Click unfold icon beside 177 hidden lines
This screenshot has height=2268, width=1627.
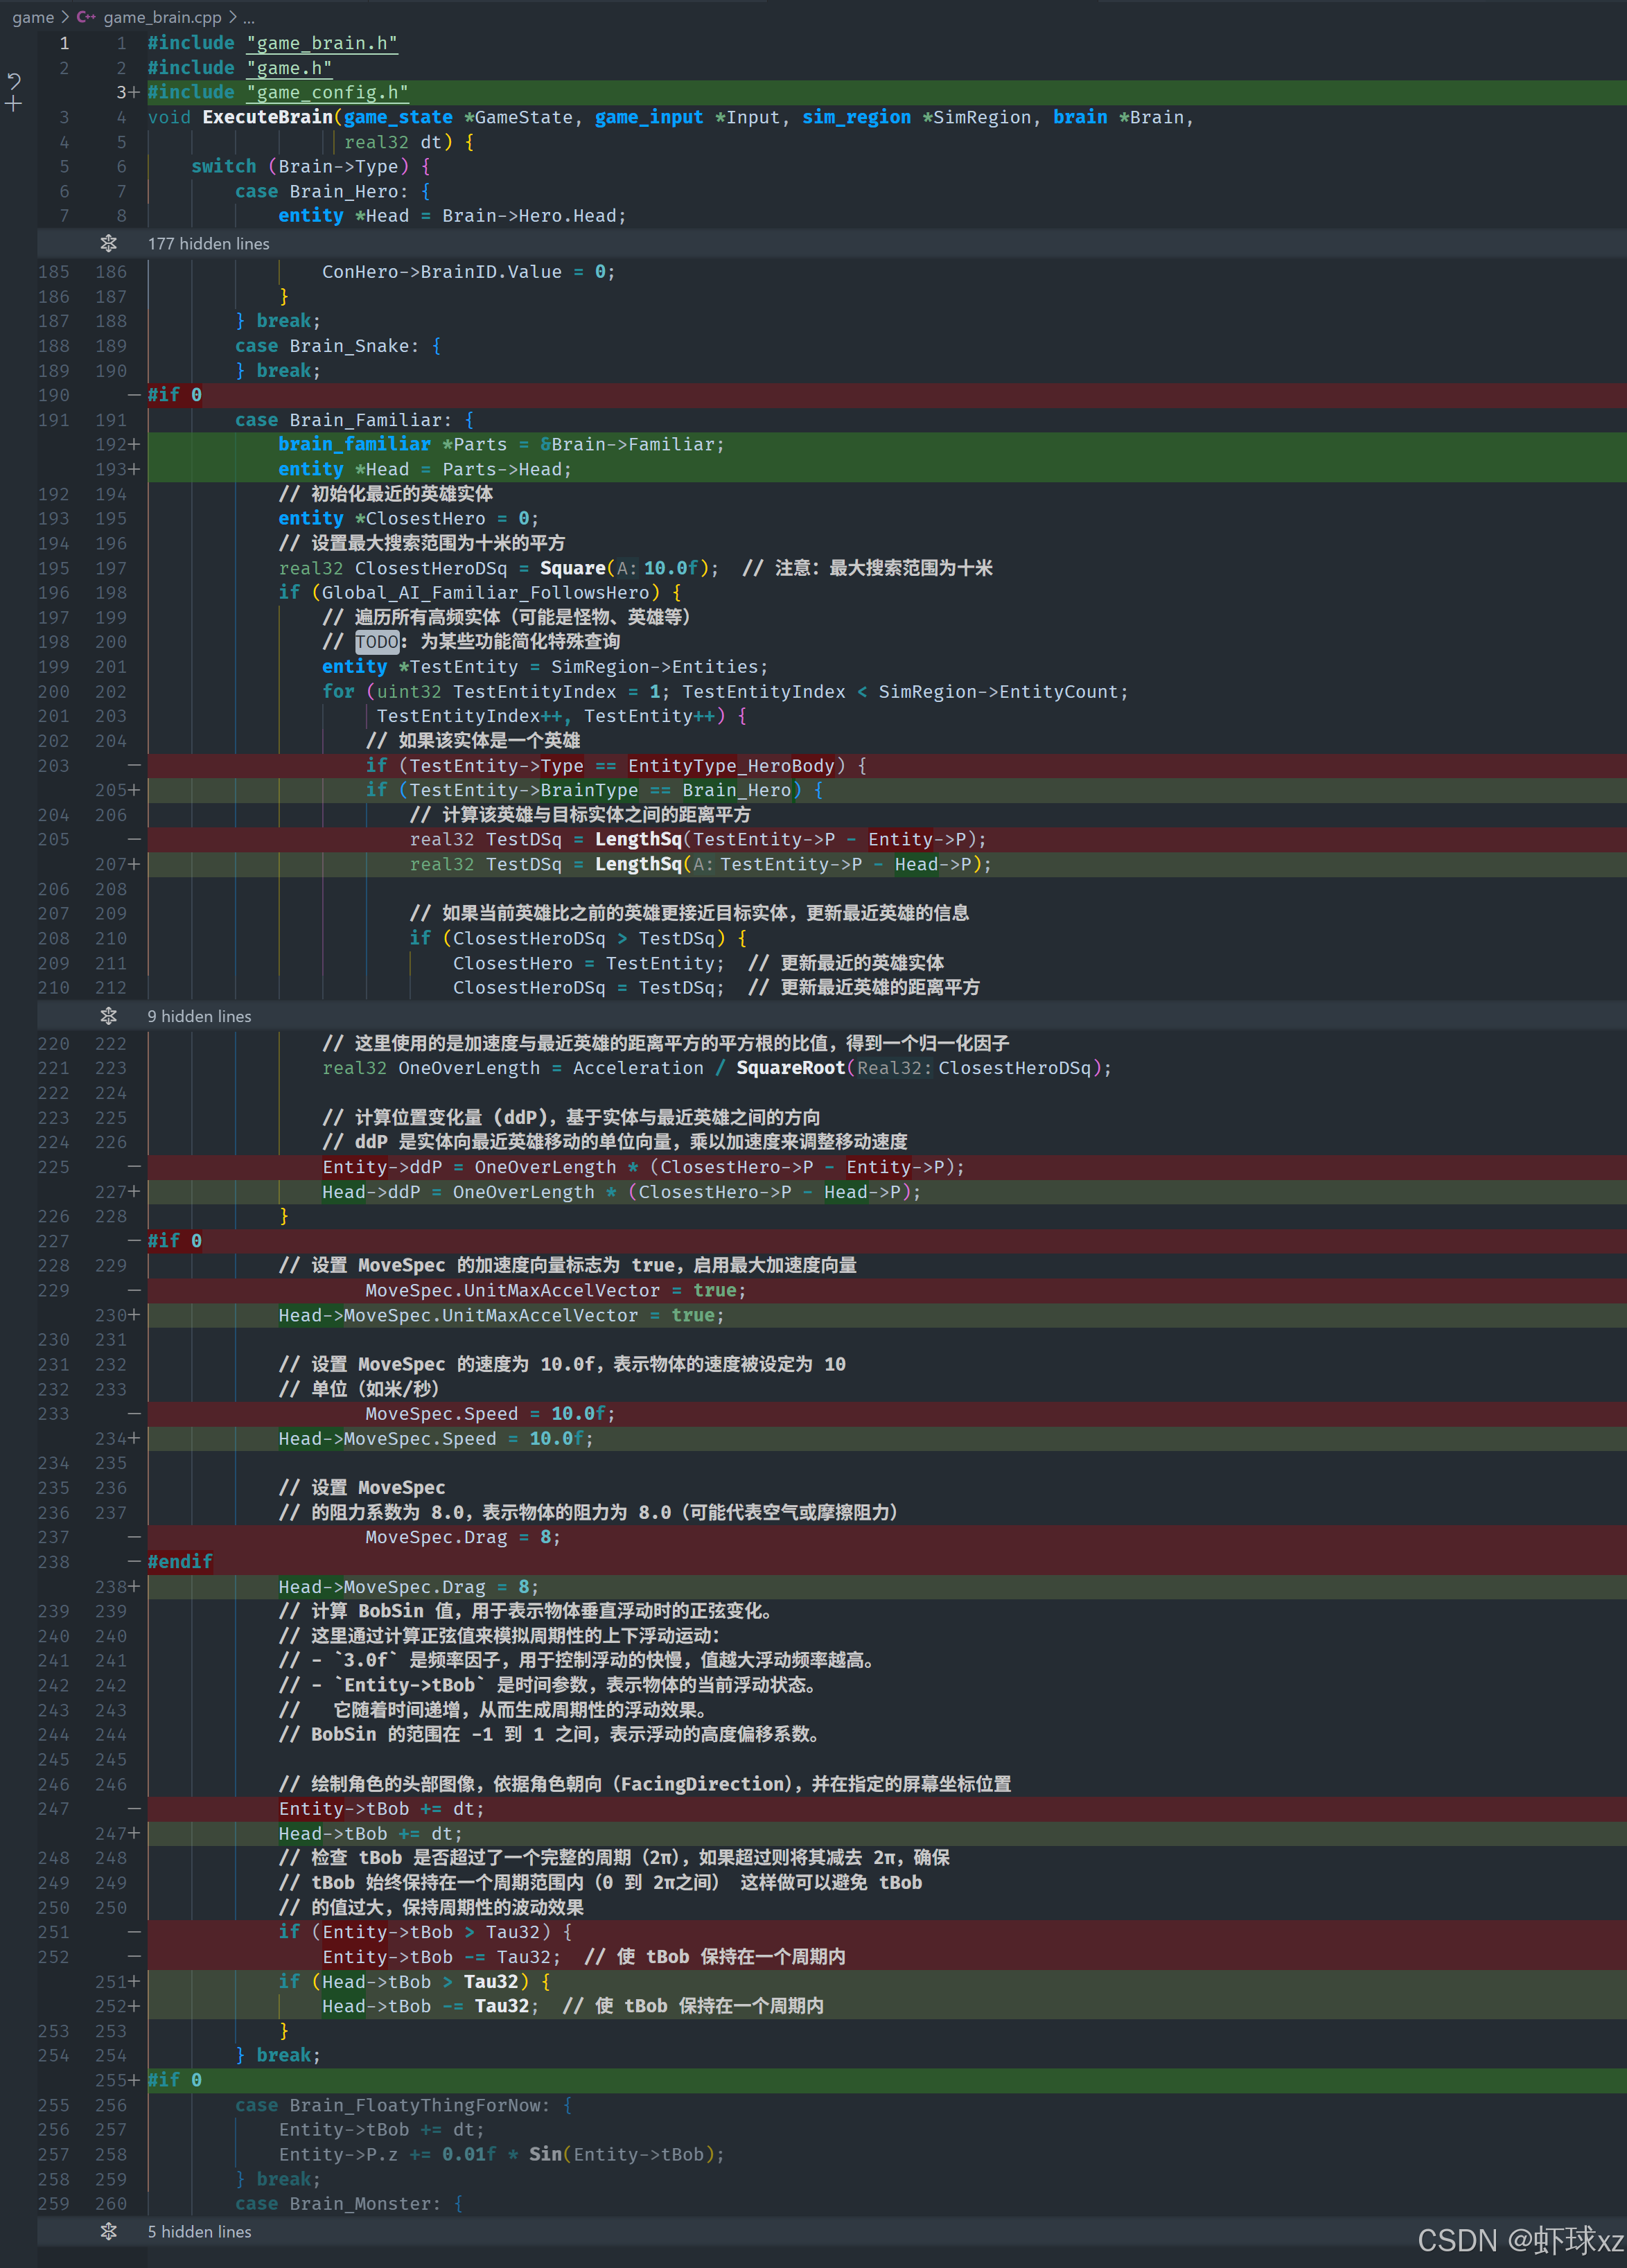pos(109,243)
